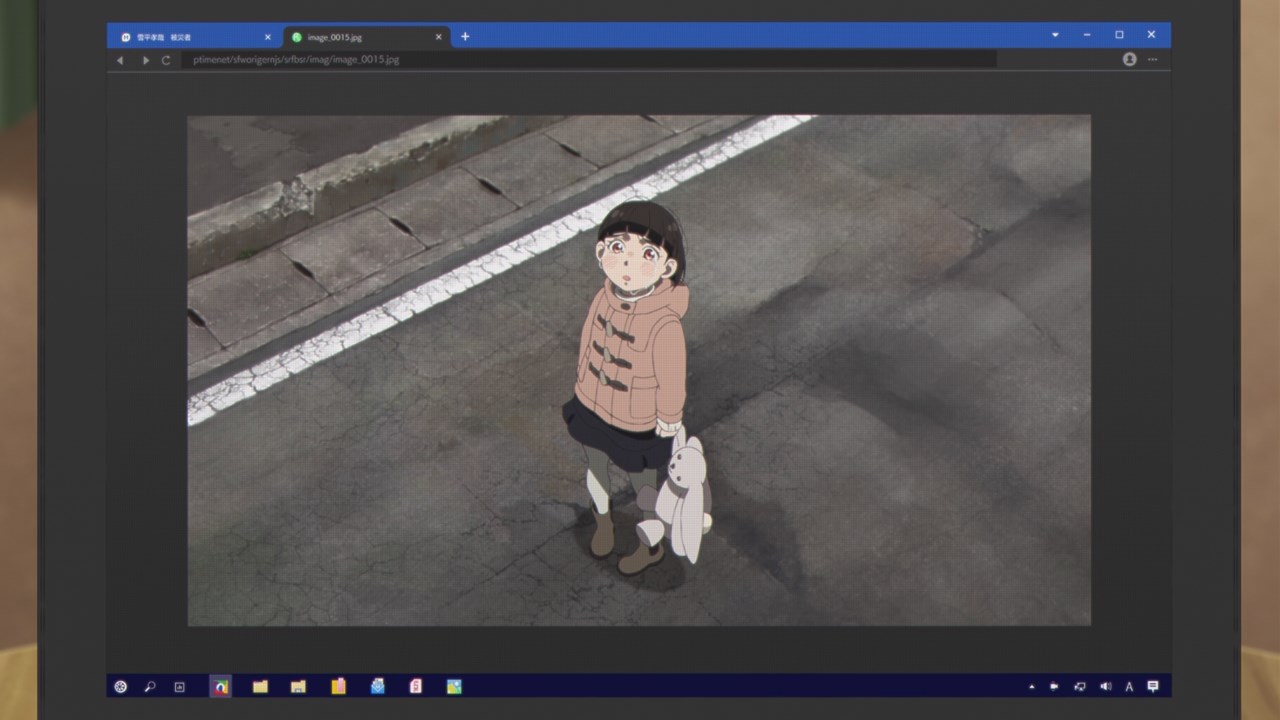Image resolution: width=1280 pixels, height=720 pixels.
Task: Open a new tab with the plus button
Action: coord(465,37)
